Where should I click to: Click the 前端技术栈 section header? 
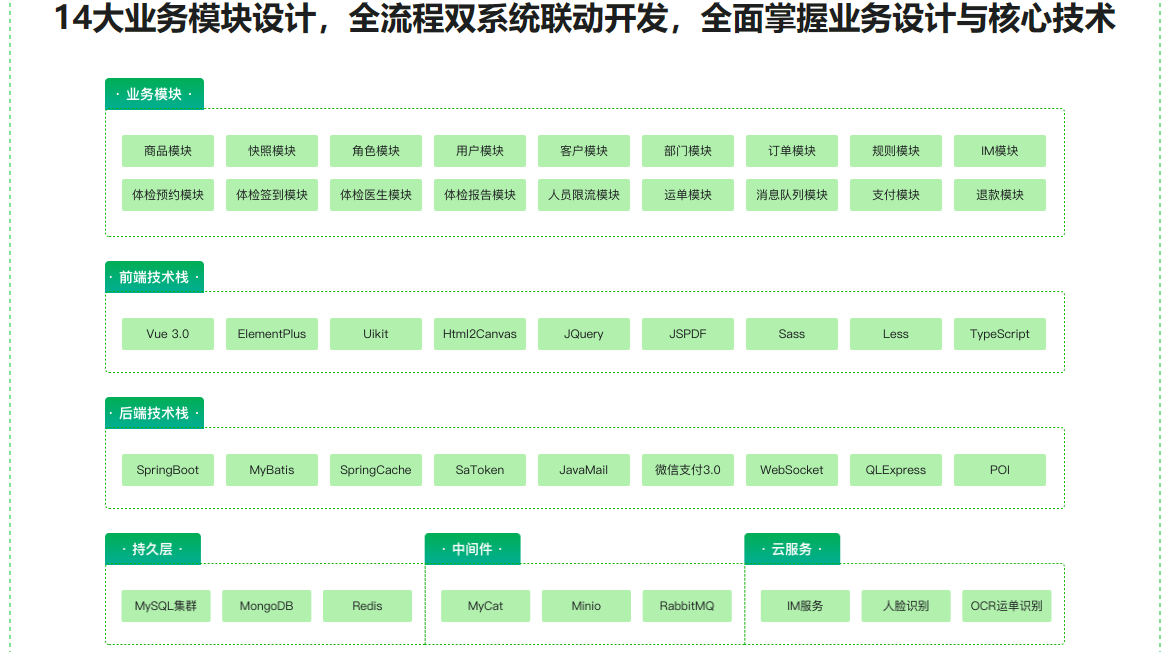click(154, 277)
